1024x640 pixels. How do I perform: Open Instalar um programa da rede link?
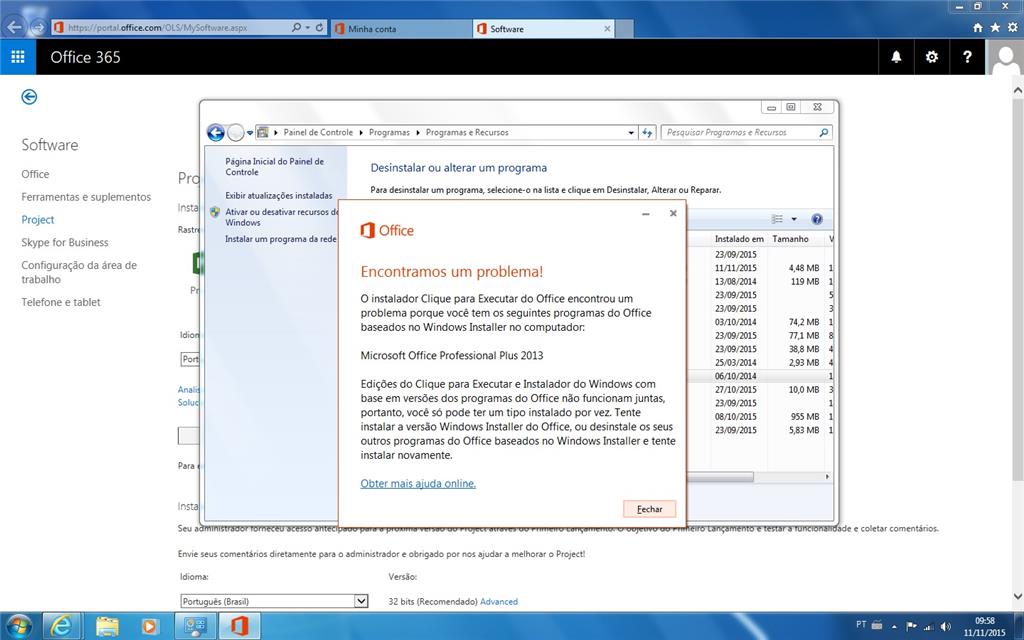click(281, 239)
